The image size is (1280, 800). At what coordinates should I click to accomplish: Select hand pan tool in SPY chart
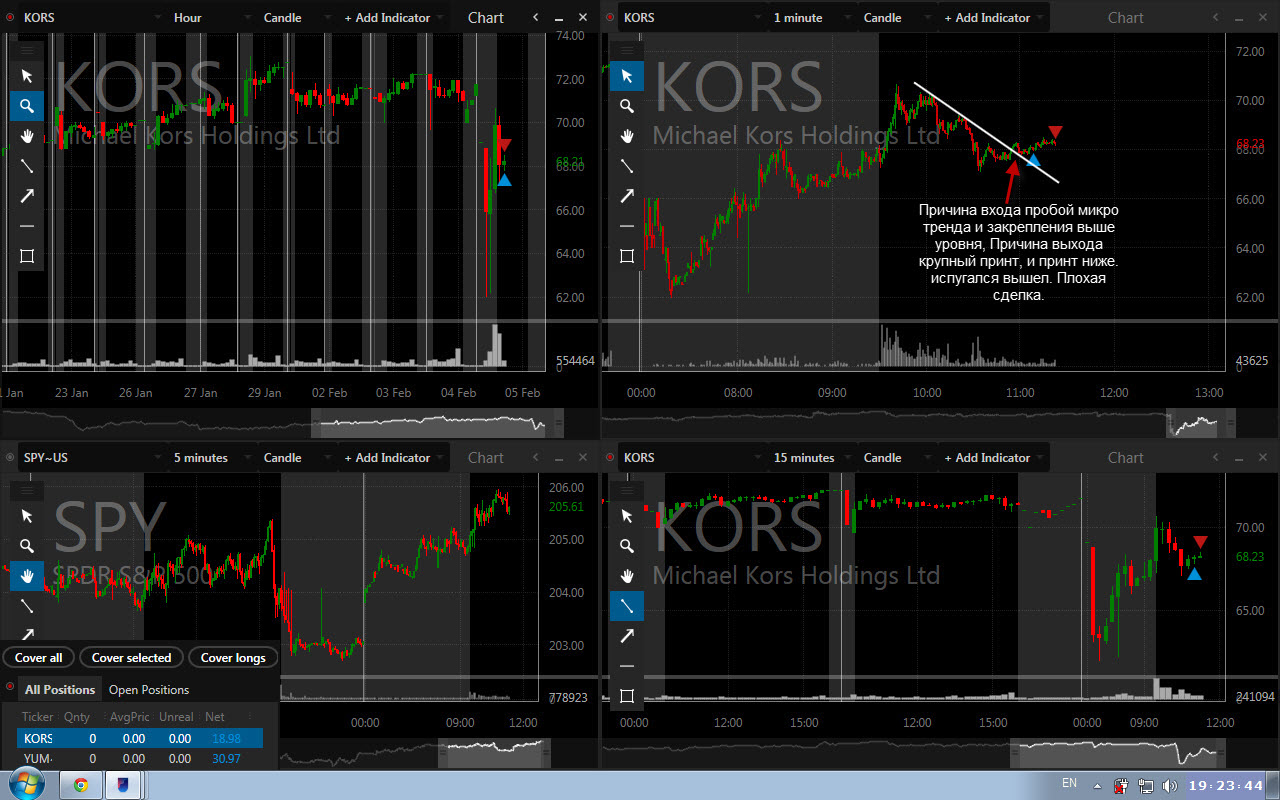point(27,576)
